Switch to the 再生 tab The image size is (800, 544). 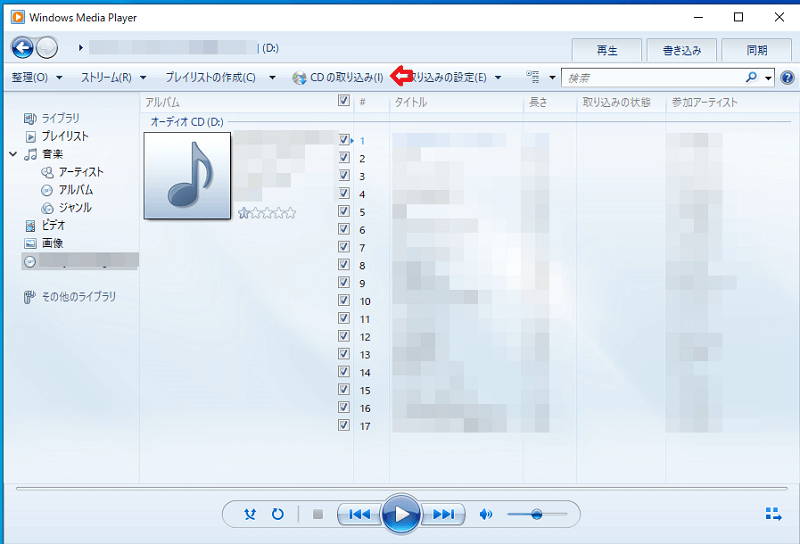607,50
